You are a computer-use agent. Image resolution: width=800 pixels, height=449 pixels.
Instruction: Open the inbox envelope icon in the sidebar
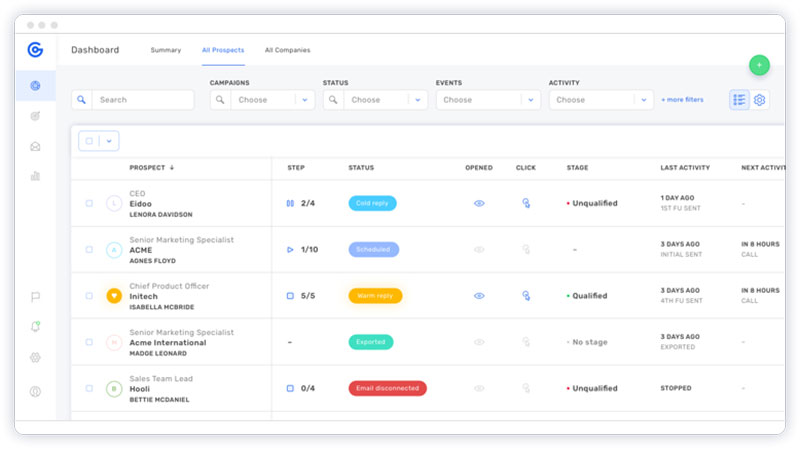(x=35, y=146)
